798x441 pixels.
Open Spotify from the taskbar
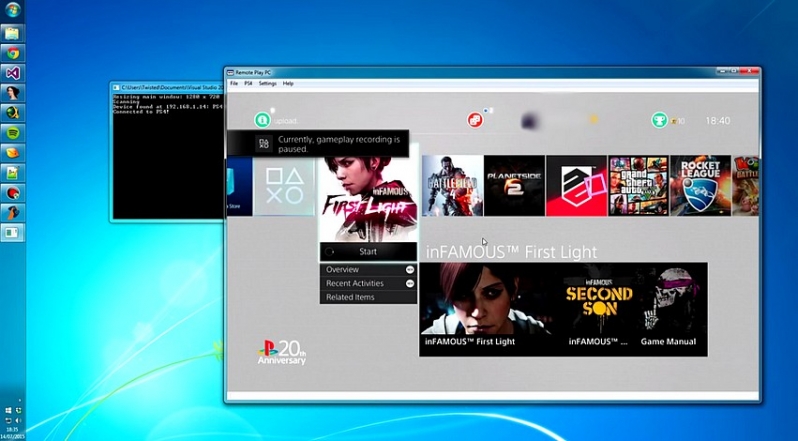point(12,133)
